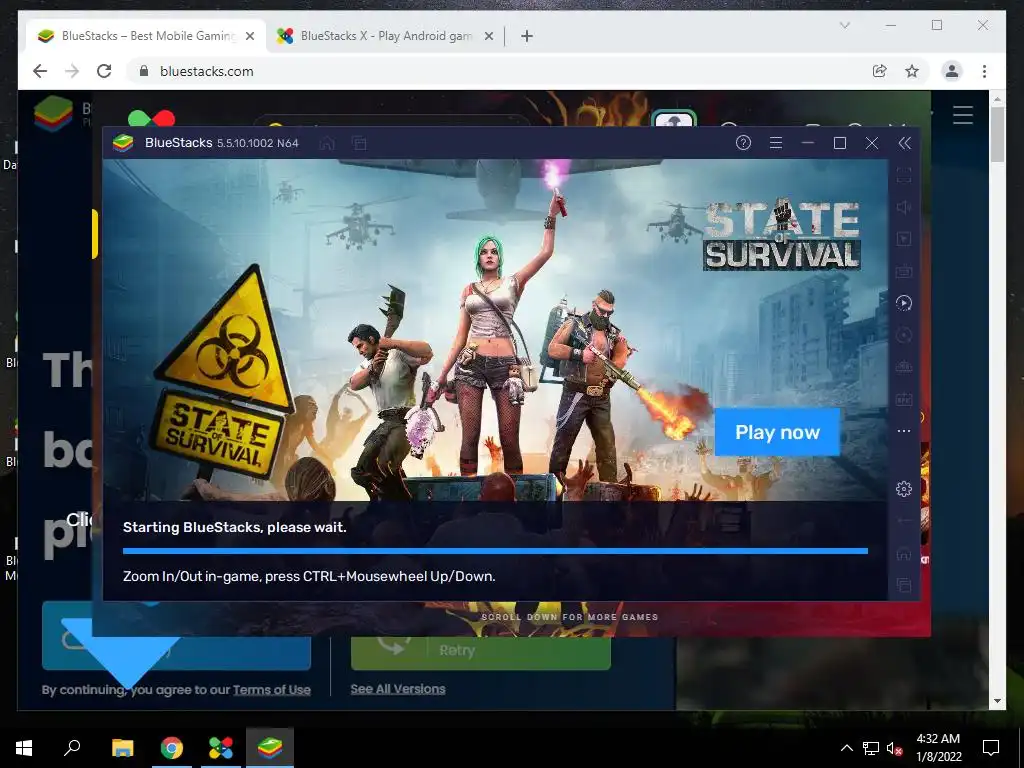The width and height of the screenshot is (1024, 768).
Task: Go back in Chrome
Action: coord(40,71)
